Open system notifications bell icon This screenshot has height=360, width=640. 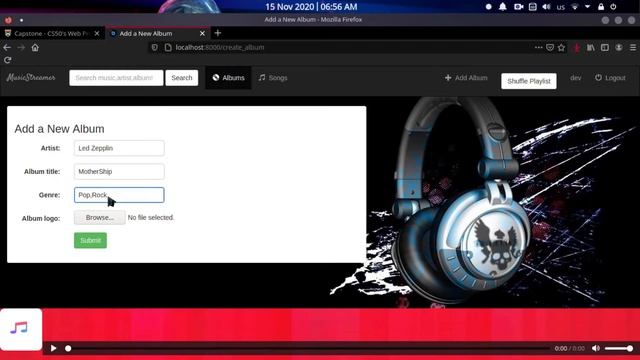click(x=502, y=7)
